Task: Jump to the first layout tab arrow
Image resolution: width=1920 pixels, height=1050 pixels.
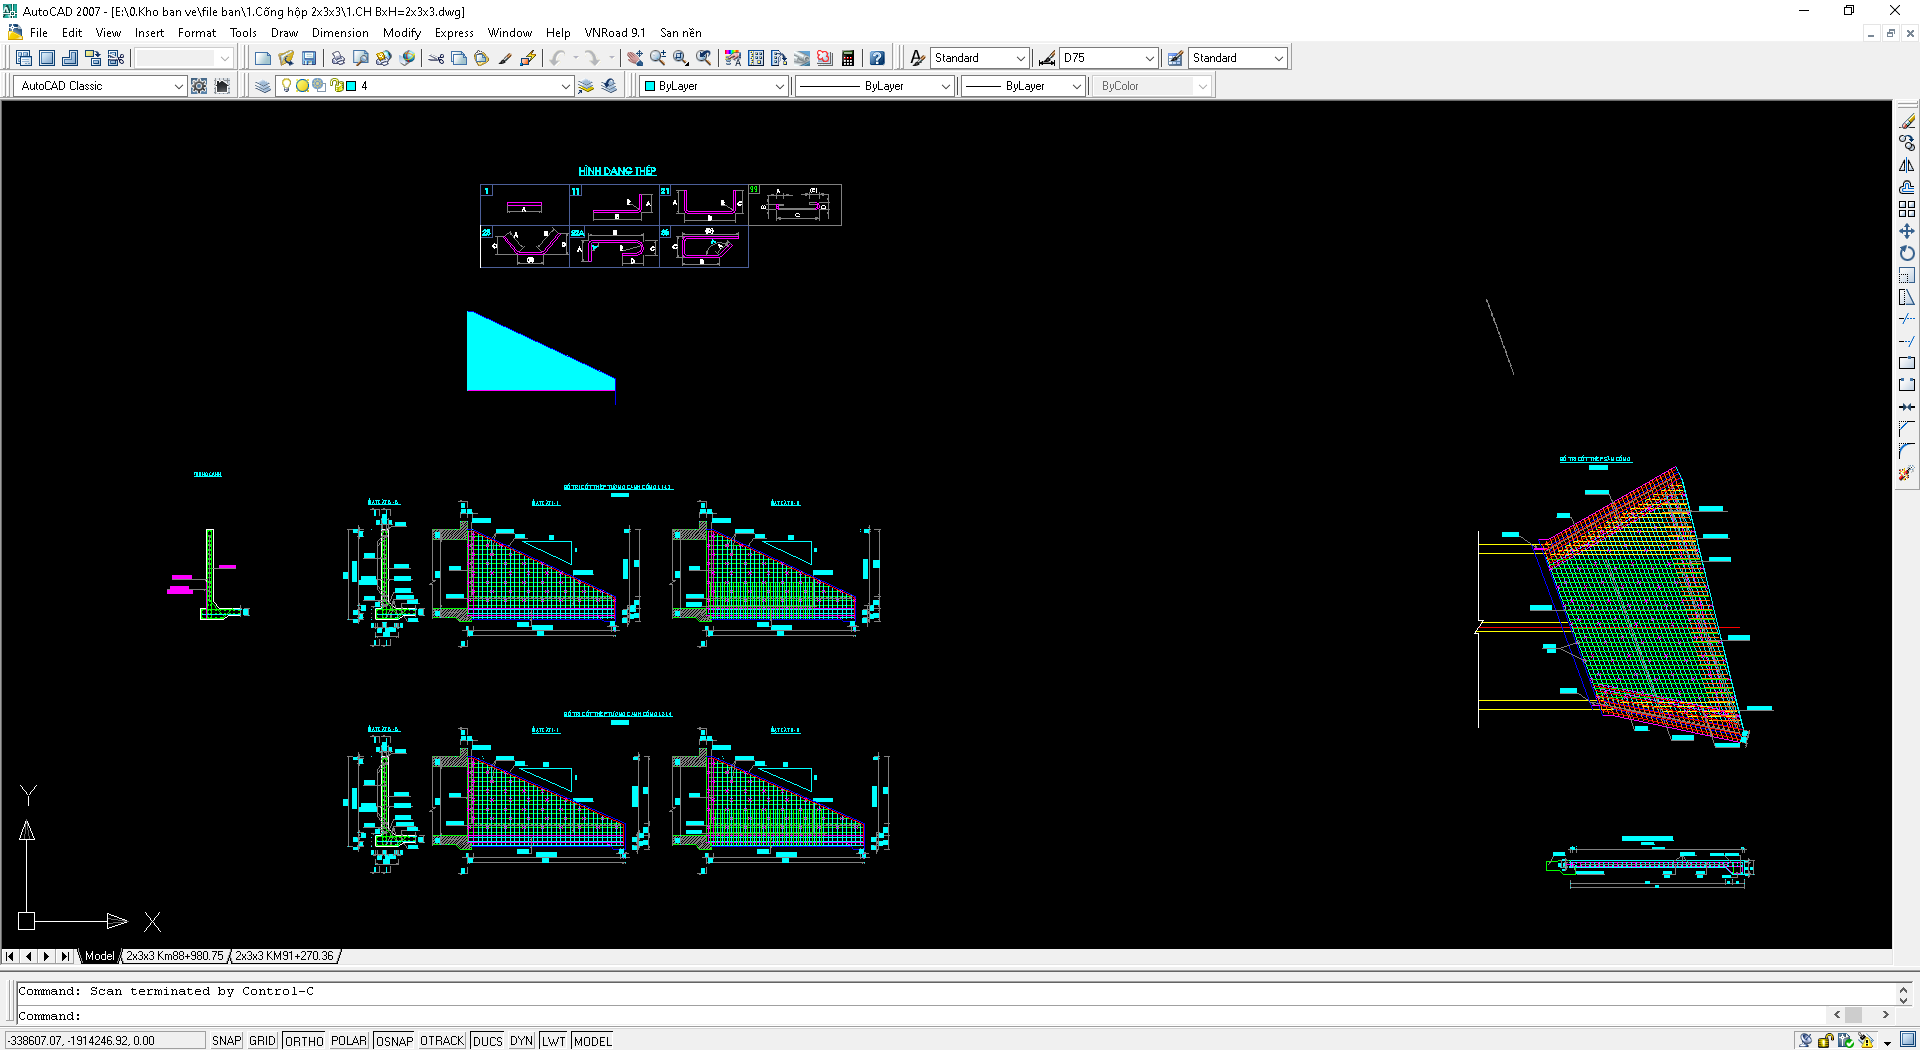Action: click(x=10, y=956)
